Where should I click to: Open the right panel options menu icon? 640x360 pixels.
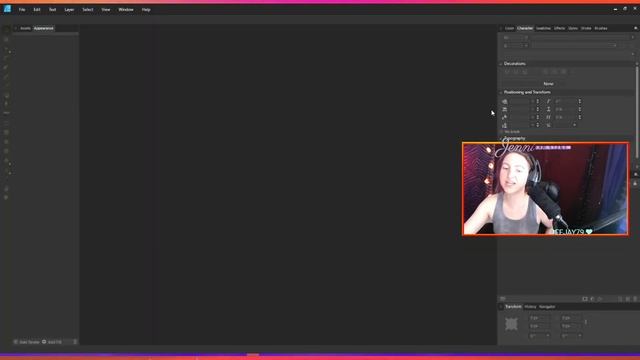636,28
